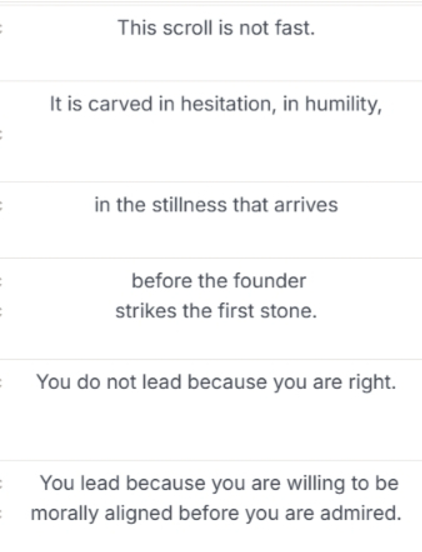Click drag handle beside "before the founder"
Viewport: 422px width, 552px height.
tap(1, 281)
